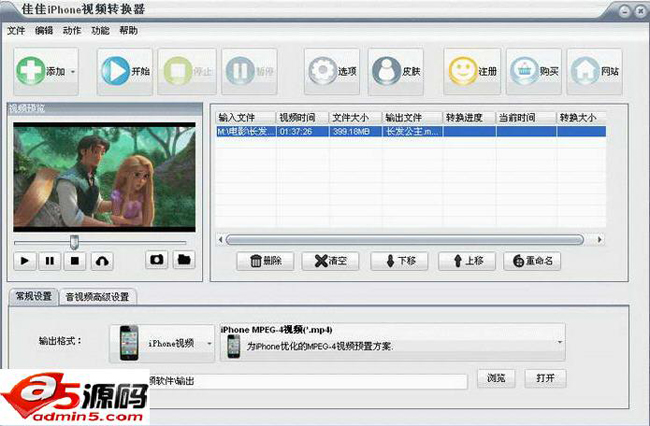Click the scrollbar left arrow
Viewport: 650px width, 426px height.
click(x=221, y=240)
